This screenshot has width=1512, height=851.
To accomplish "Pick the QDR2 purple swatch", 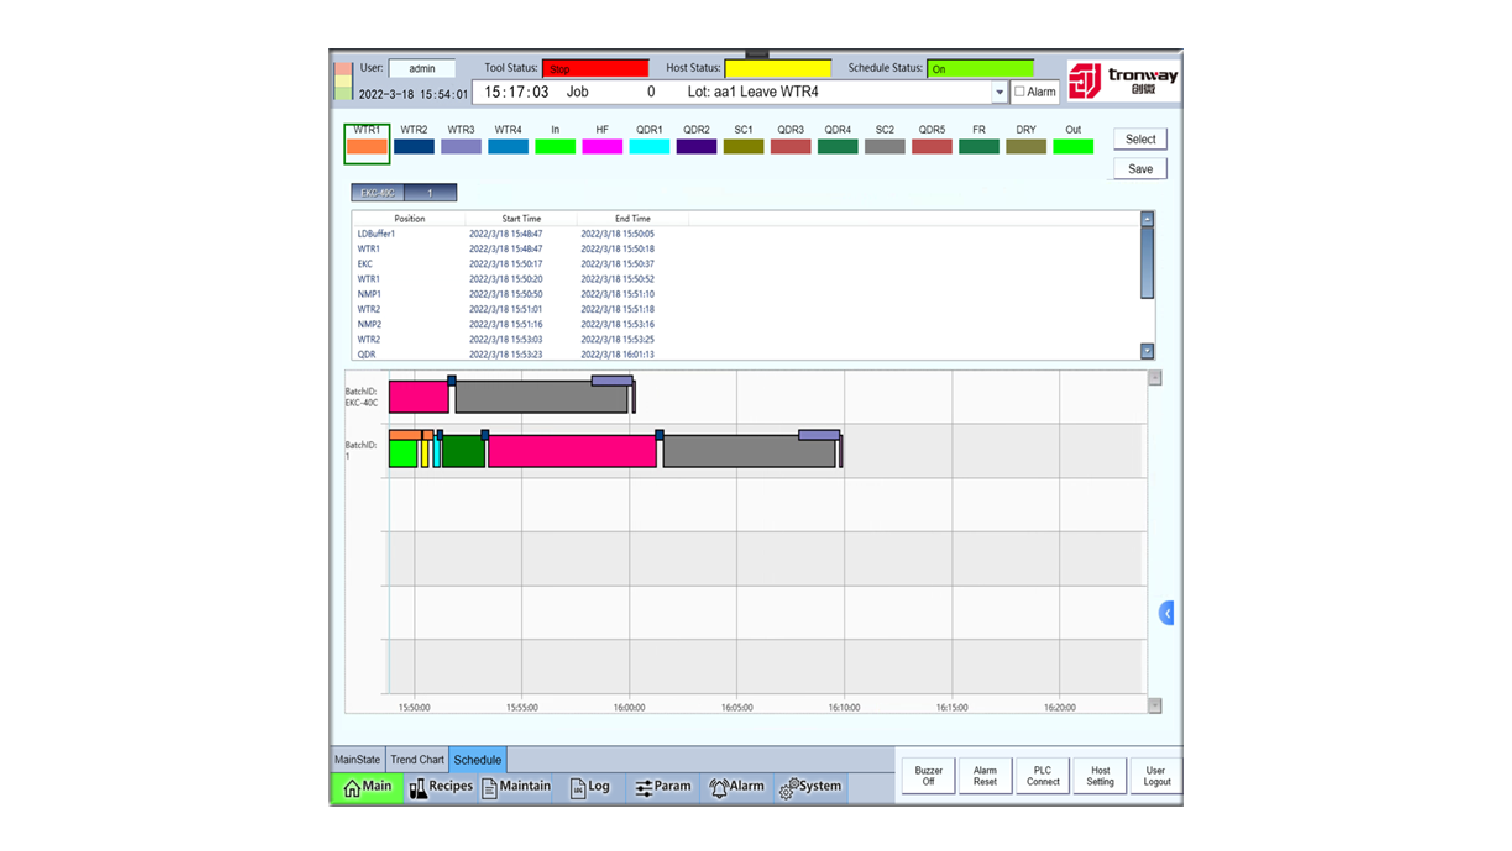I will [696, 147].
